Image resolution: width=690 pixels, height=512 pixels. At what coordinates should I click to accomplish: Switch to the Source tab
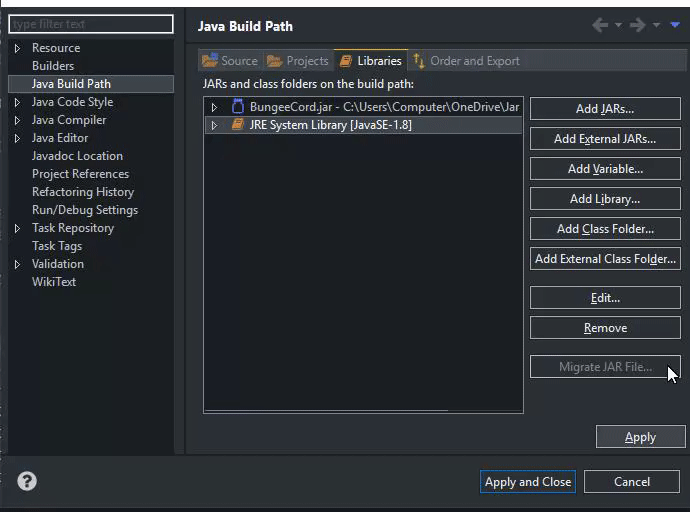tap(230, 60)
